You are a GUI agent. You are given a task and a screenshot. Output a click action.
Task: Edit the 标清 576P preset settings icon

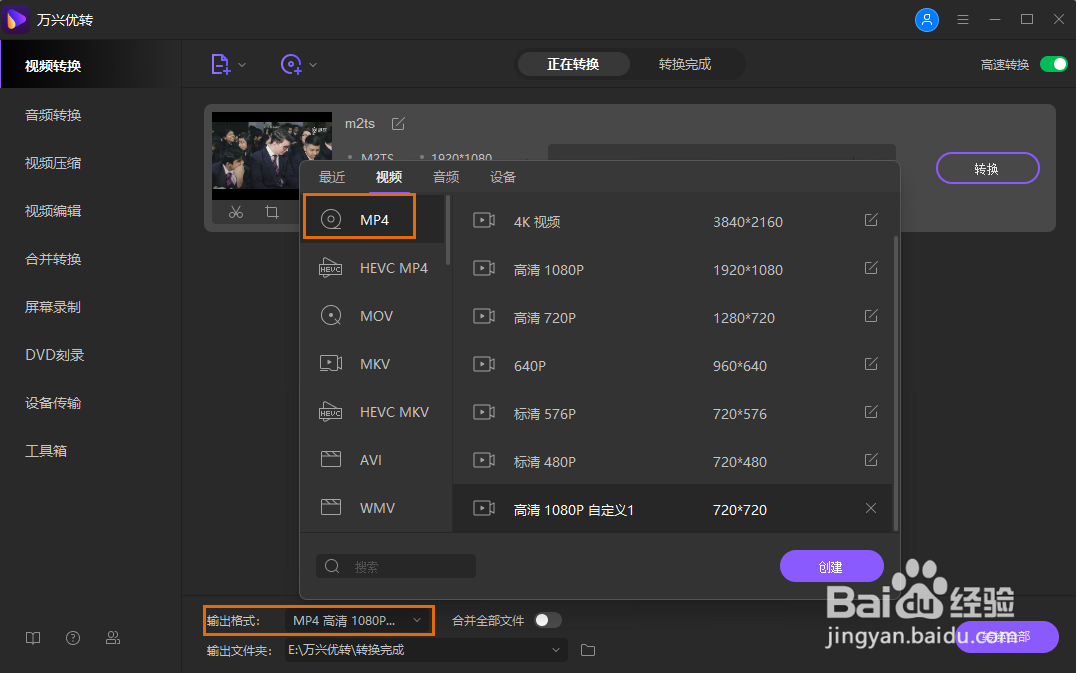(871, 412)
